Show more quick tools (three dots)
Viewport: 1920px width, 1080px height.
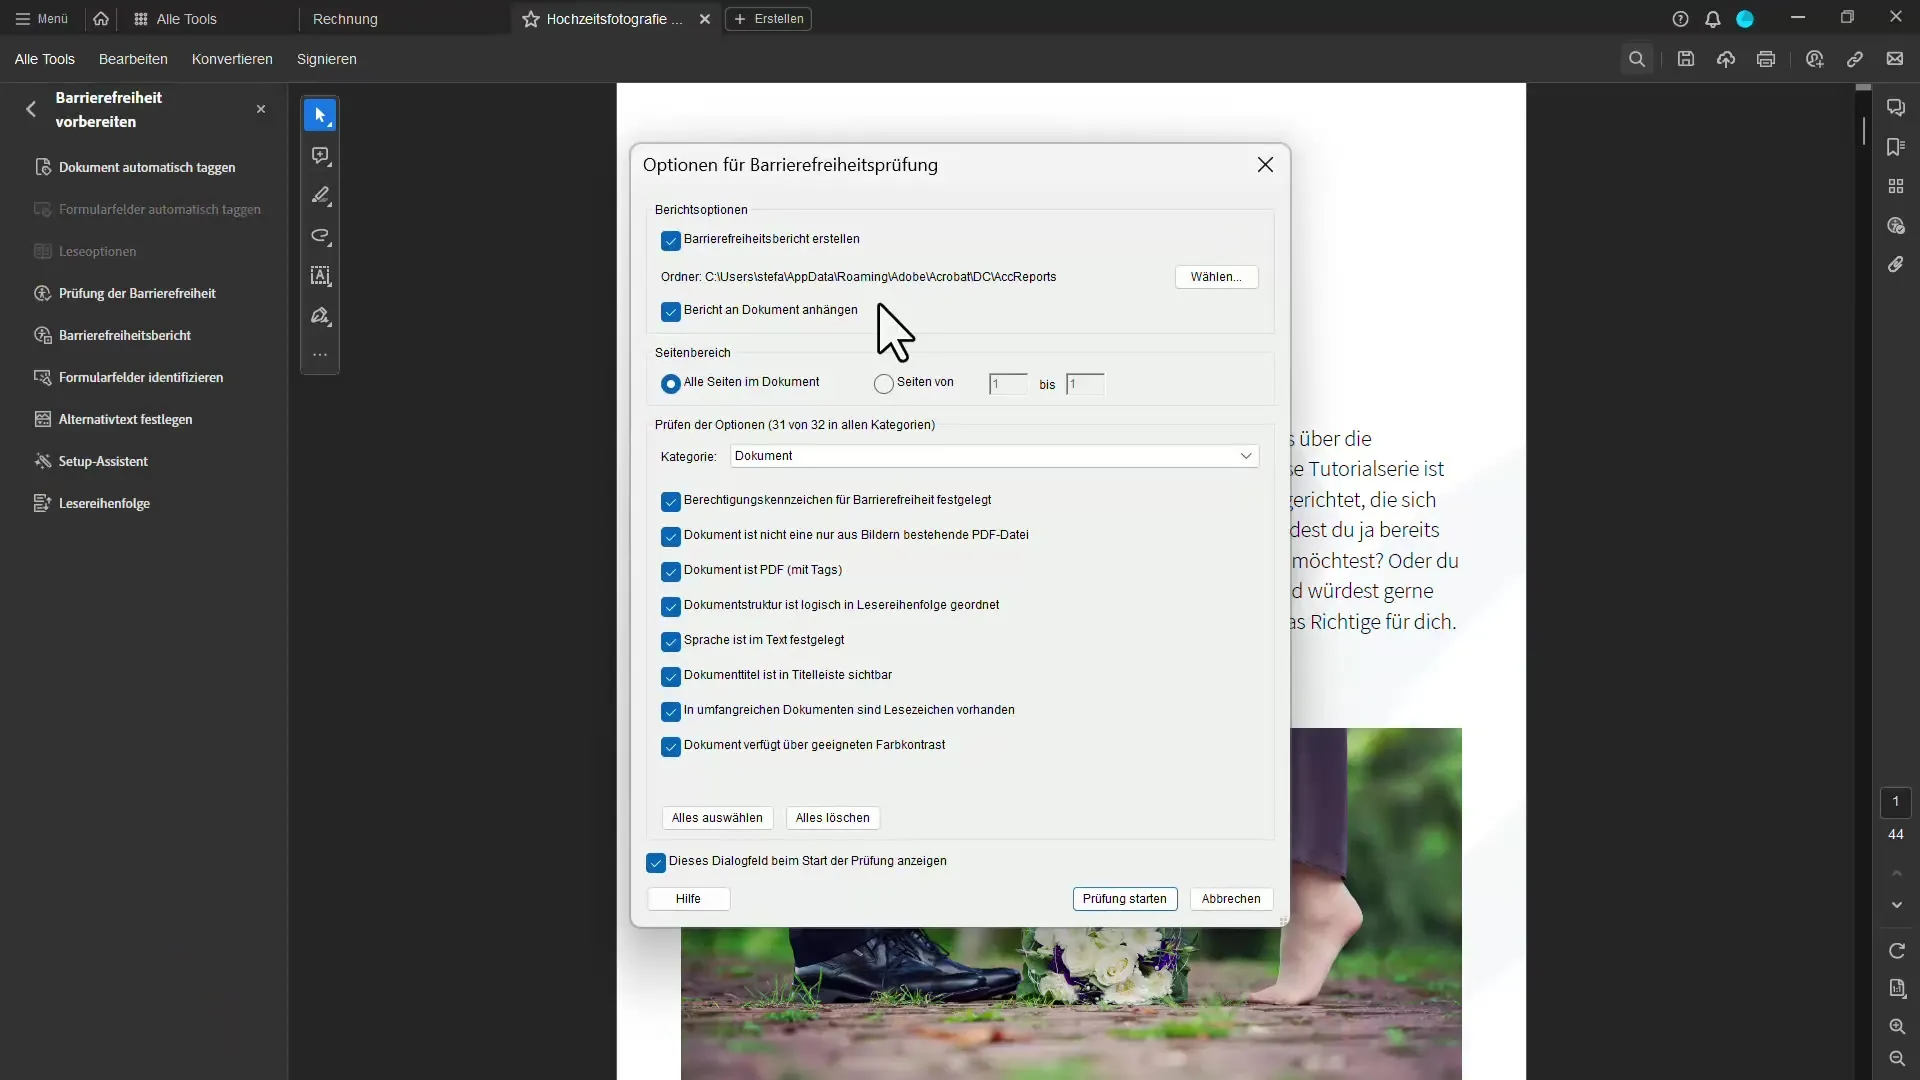(320, 355)
